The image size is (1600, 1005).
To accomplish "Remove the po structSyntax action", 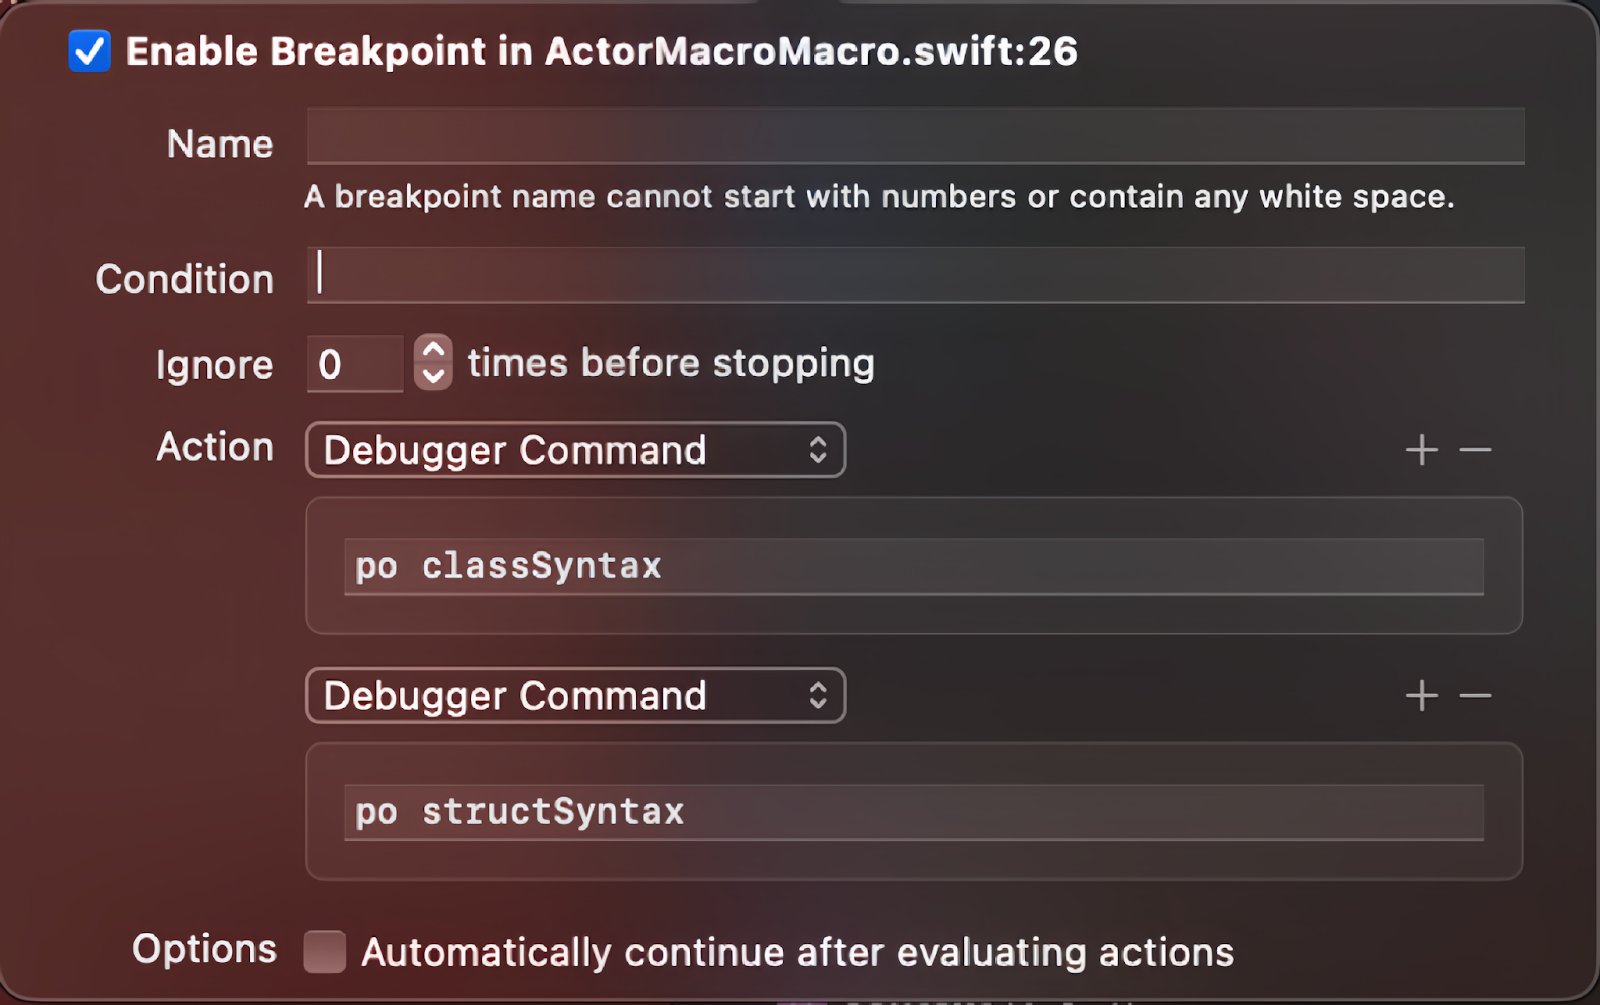I will [1475, 695].
